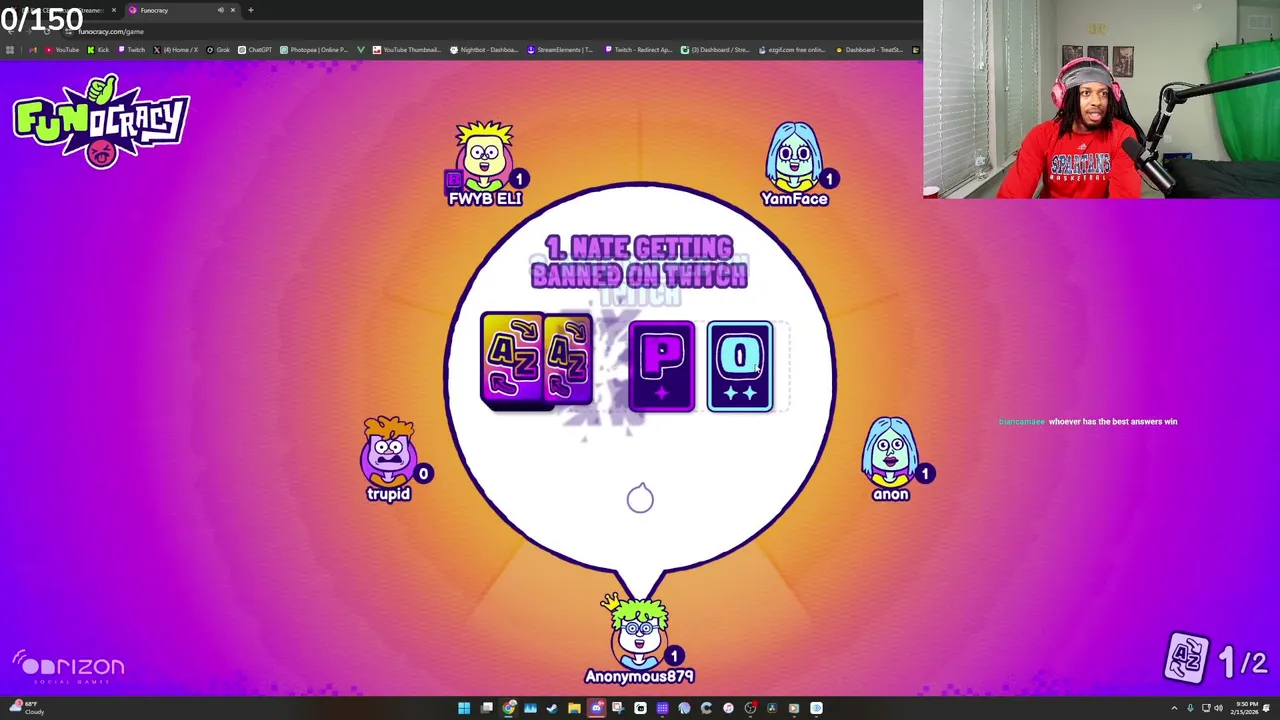Open the Kick bookmark

(x=97, y=49)
